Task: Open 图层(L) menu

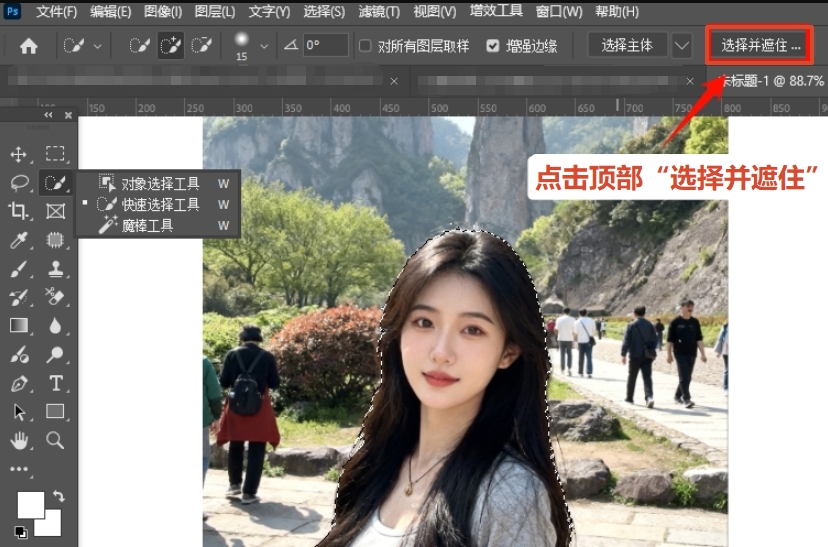Action: point(215,11)
